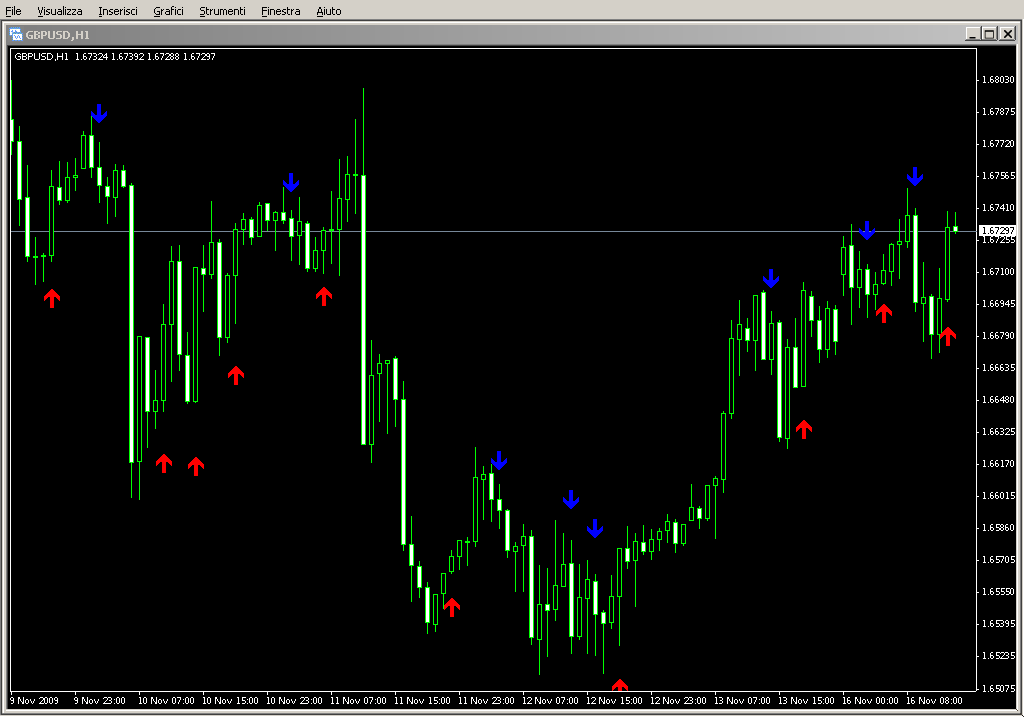Click the 9 Nov 23:00 time label
1024x717 pixels.
99,701
